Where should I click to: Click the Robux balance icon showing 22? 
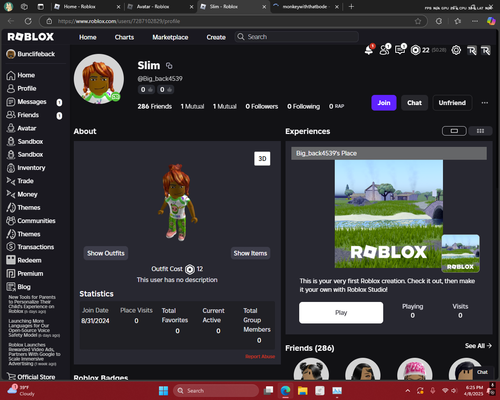(x=416, y=50)
